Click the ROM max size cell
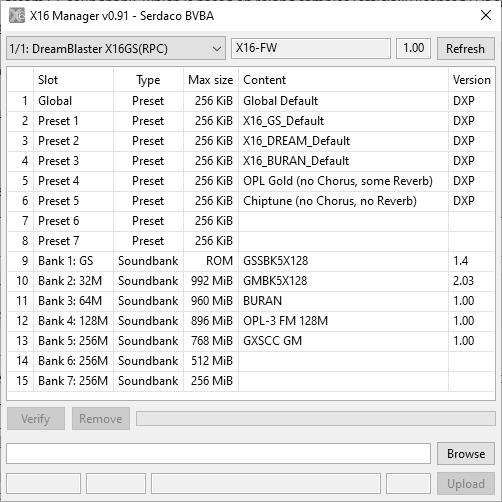502x502 pixels. (x=211, y=261)
